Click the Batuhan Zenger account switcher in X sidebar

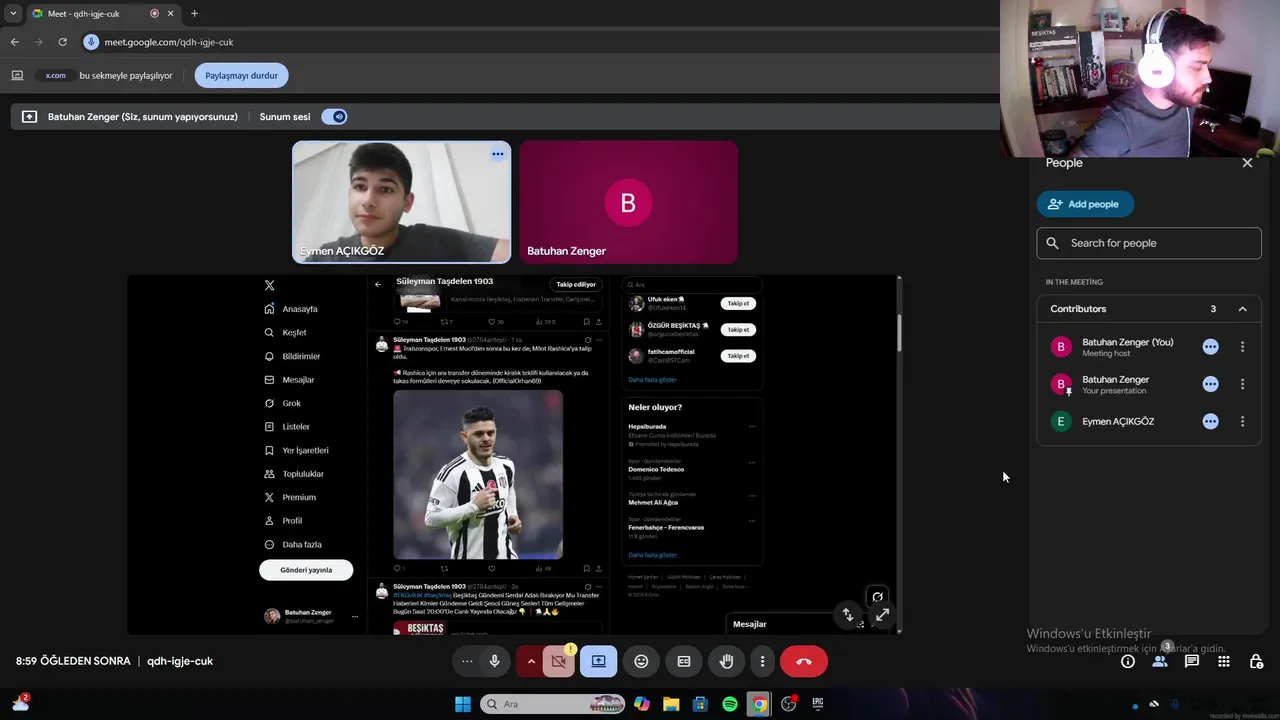click(310, 616)
